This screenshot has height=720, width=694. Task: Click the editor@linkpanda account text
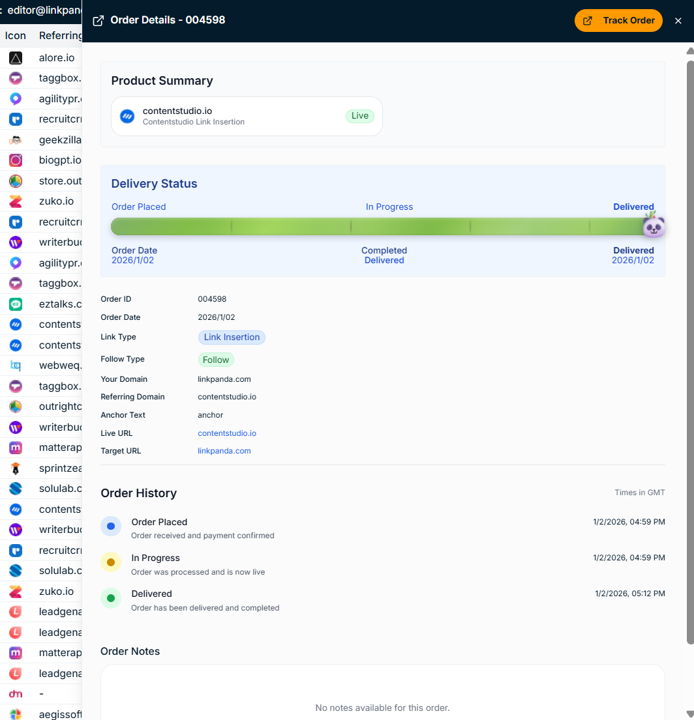tap(45, 10)
